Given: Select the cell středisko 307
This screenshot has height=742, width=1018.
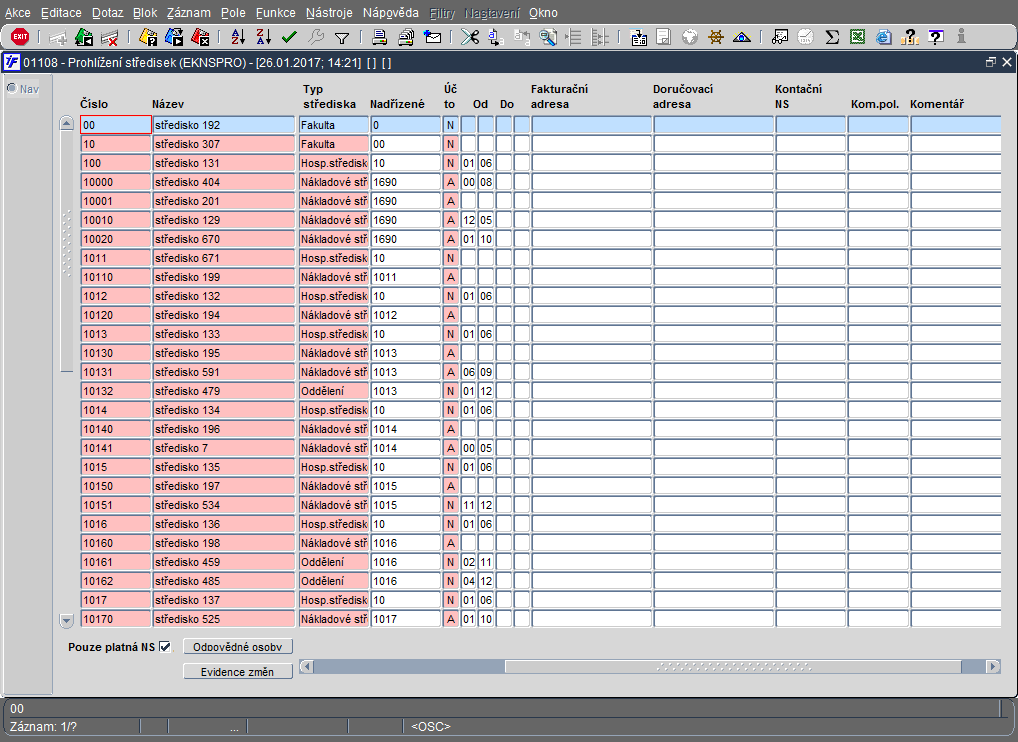Looking at the screenshot, I should tap(223, 144).
